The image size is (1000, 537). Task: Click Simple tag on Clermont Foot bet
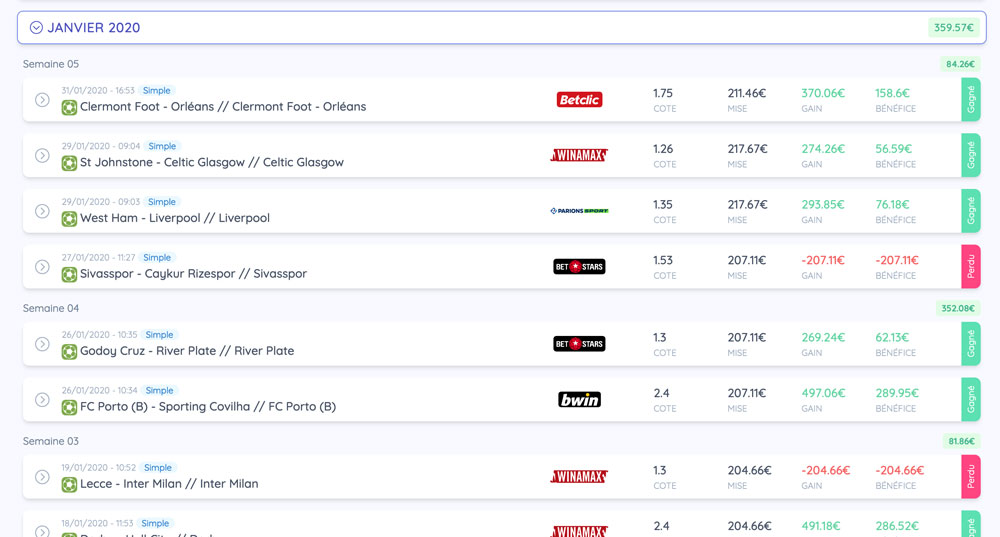(x=156, y=91)
